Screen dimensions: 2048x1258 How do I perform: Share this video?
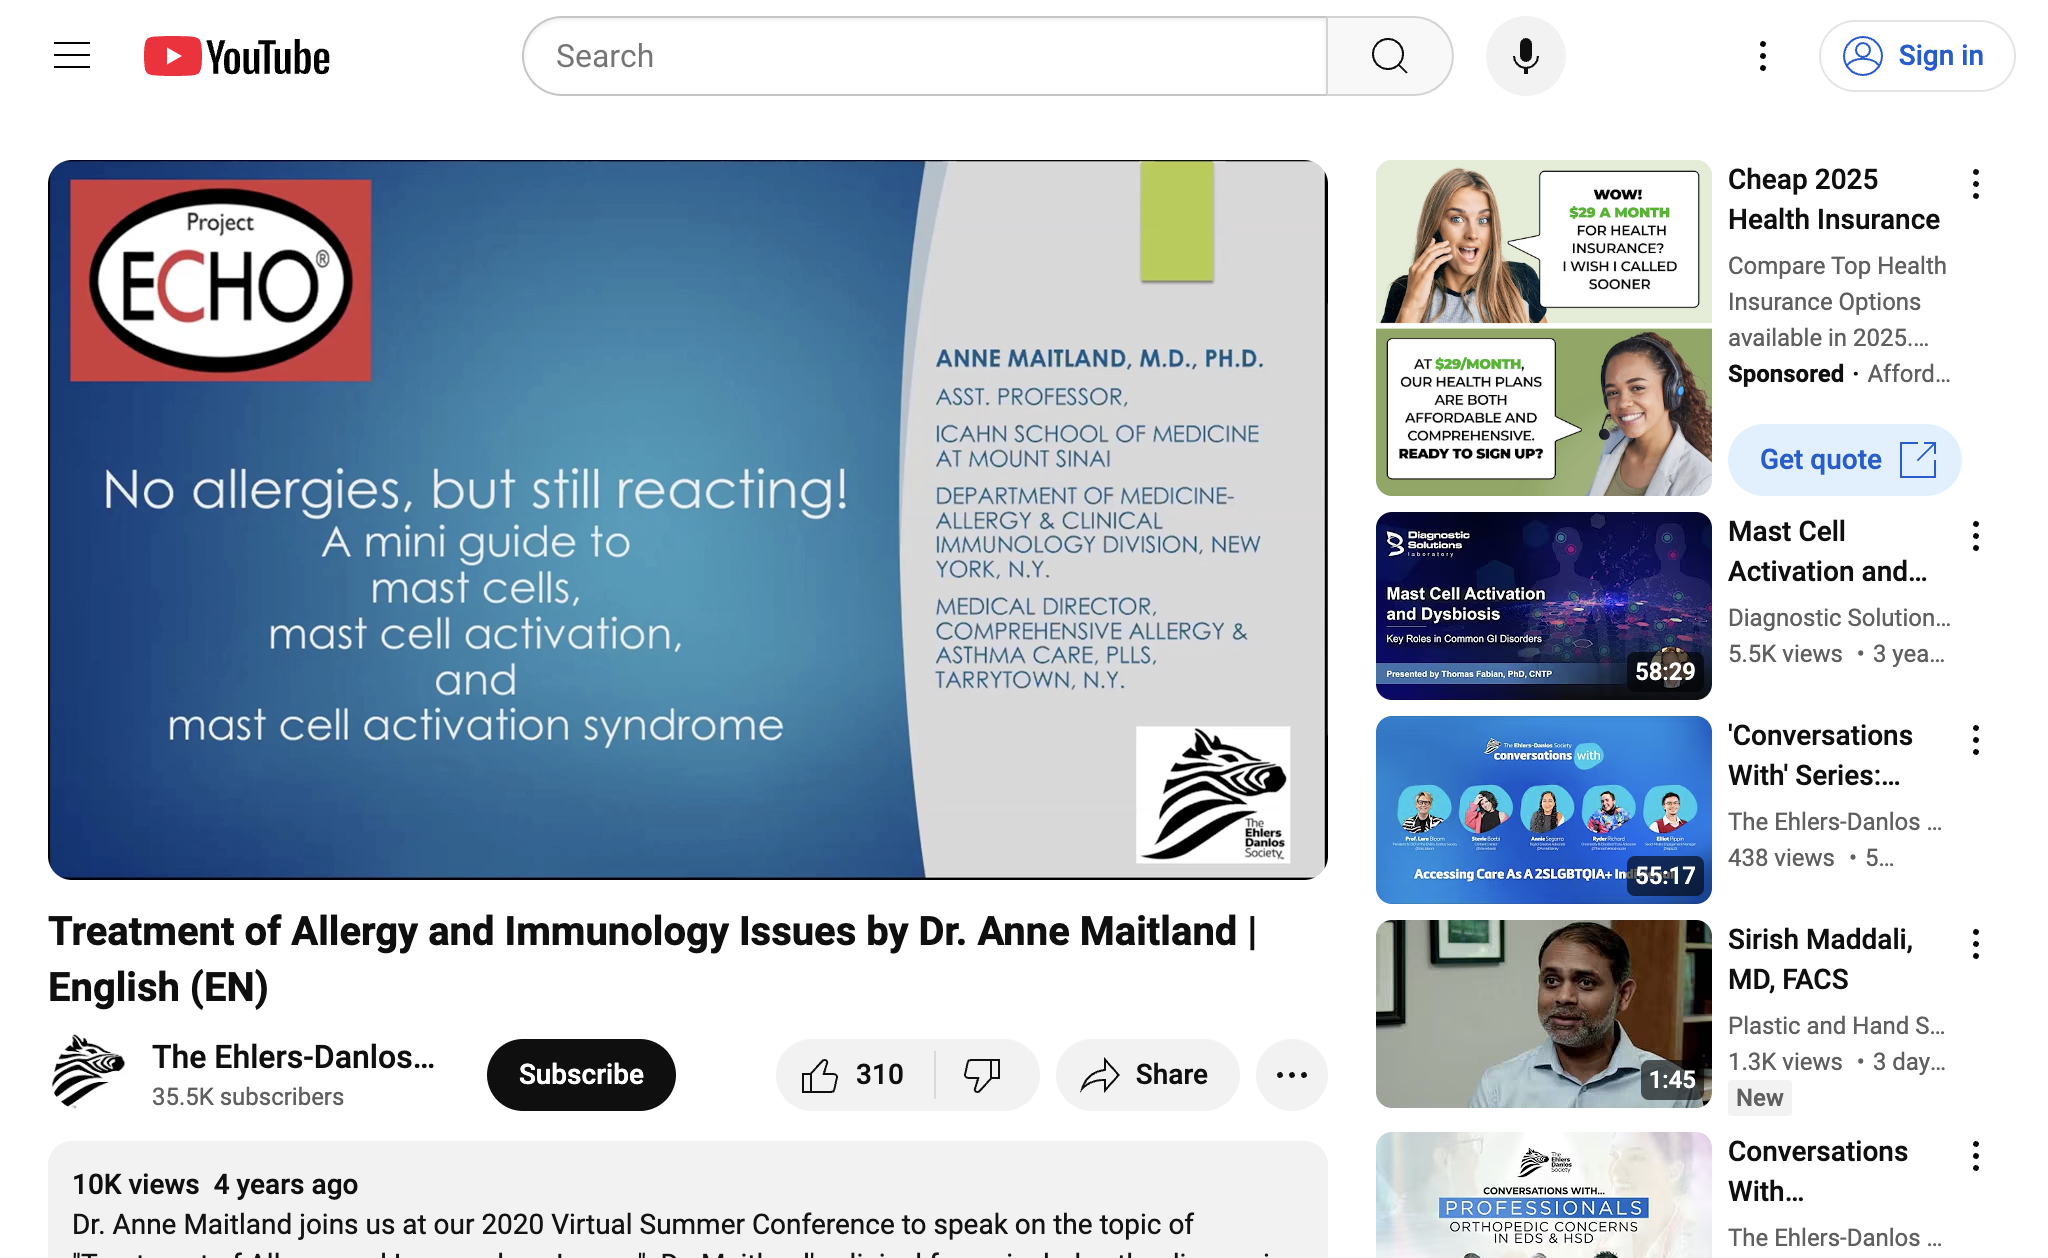(1147, 1075)
